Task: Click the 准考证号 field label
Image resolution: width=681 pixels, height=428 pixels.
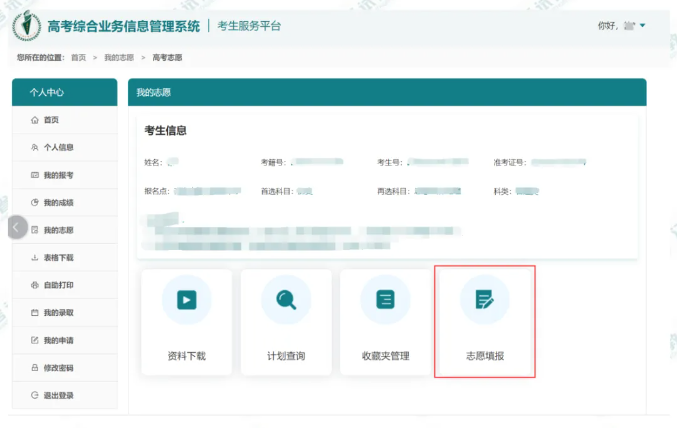Action: pyautogui.click(x=510, y=163)
